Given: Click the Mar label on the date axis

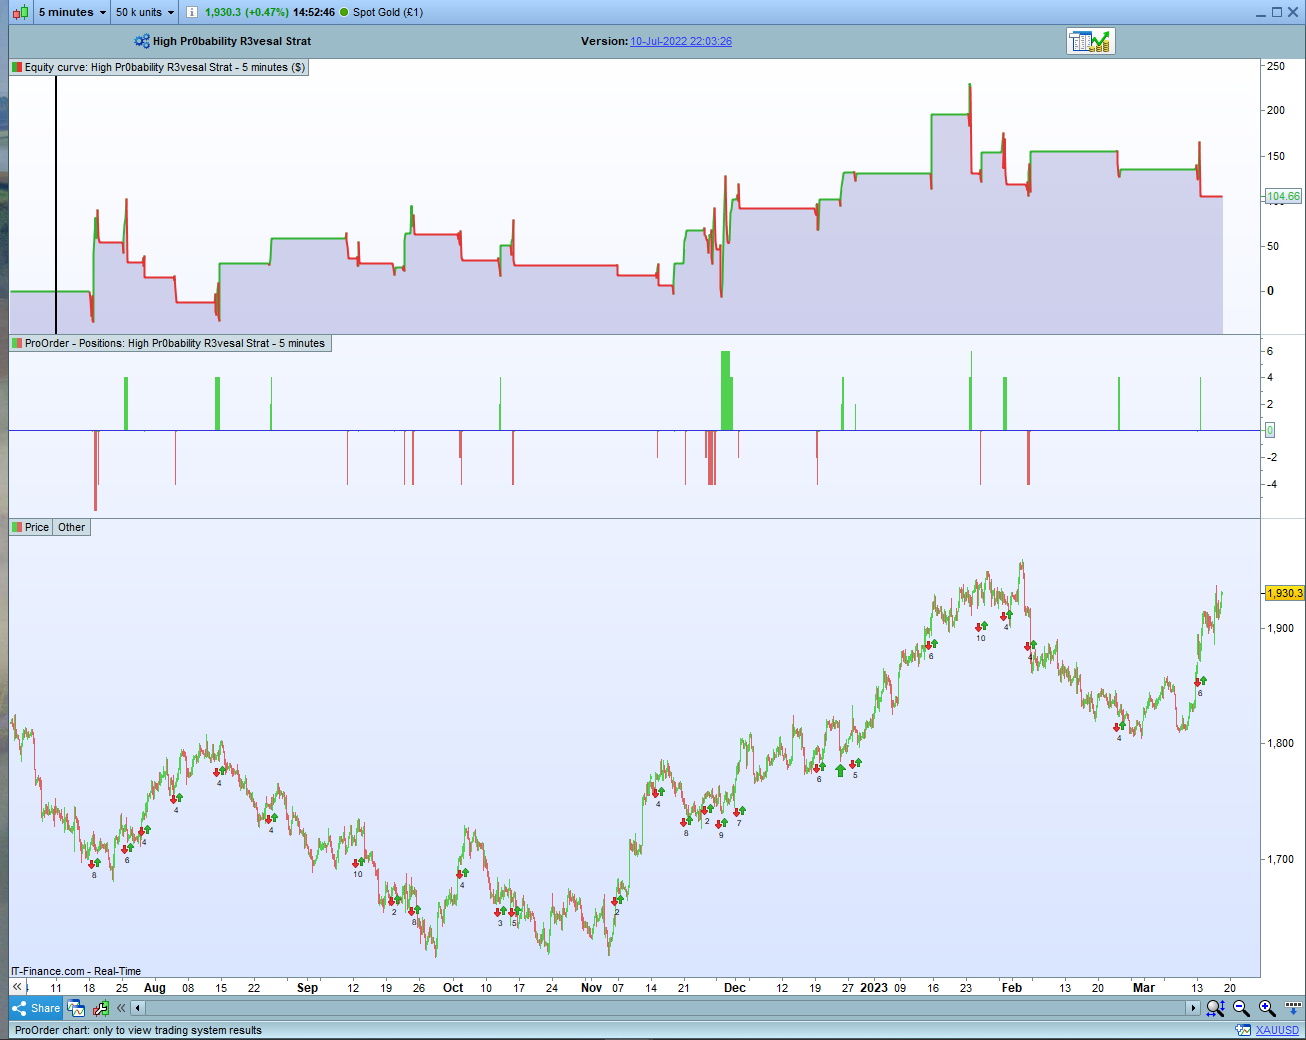Looking at the screenshot, I should click(x=1144, y=987).
